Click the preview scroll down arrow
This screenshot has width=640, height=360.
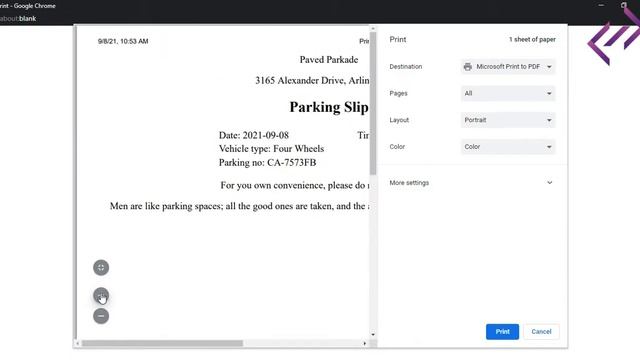pyautogui.click(x=373, y=335)
